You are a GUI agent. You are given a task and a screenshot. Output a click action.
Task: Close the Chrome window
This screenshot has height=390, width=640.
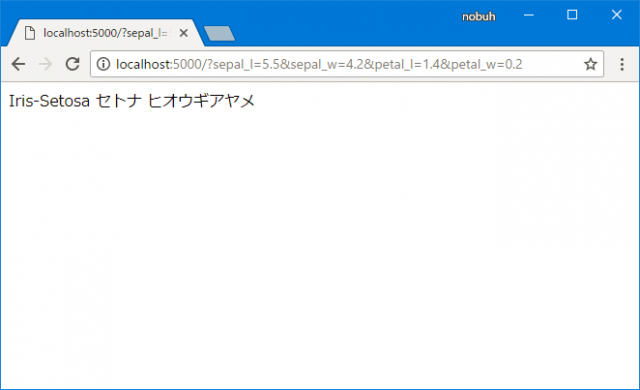point(616,15)
